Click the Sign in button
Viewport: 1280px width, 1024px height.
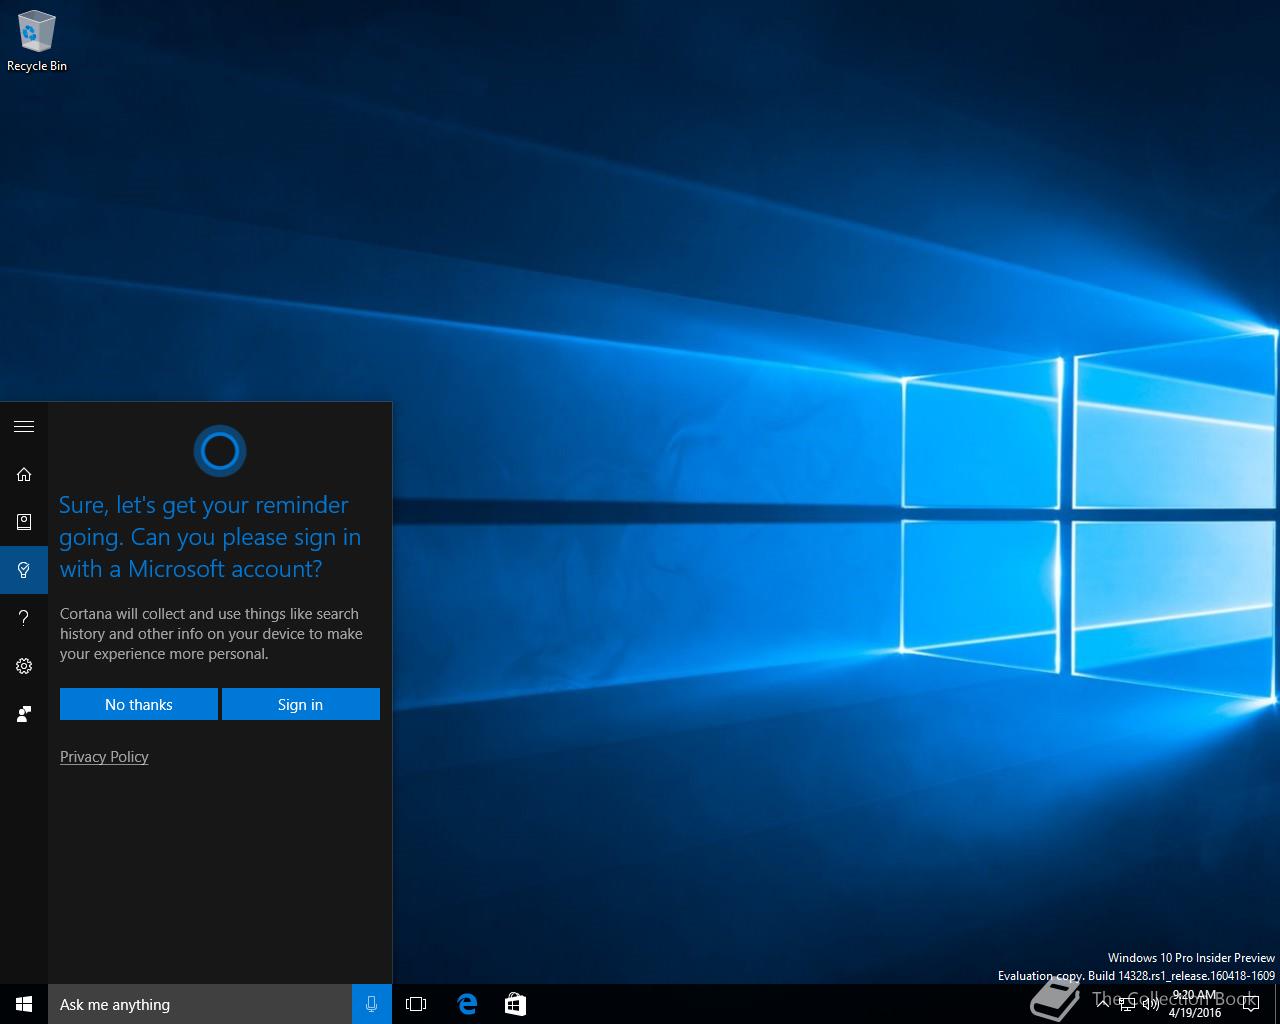click(301, 704)
